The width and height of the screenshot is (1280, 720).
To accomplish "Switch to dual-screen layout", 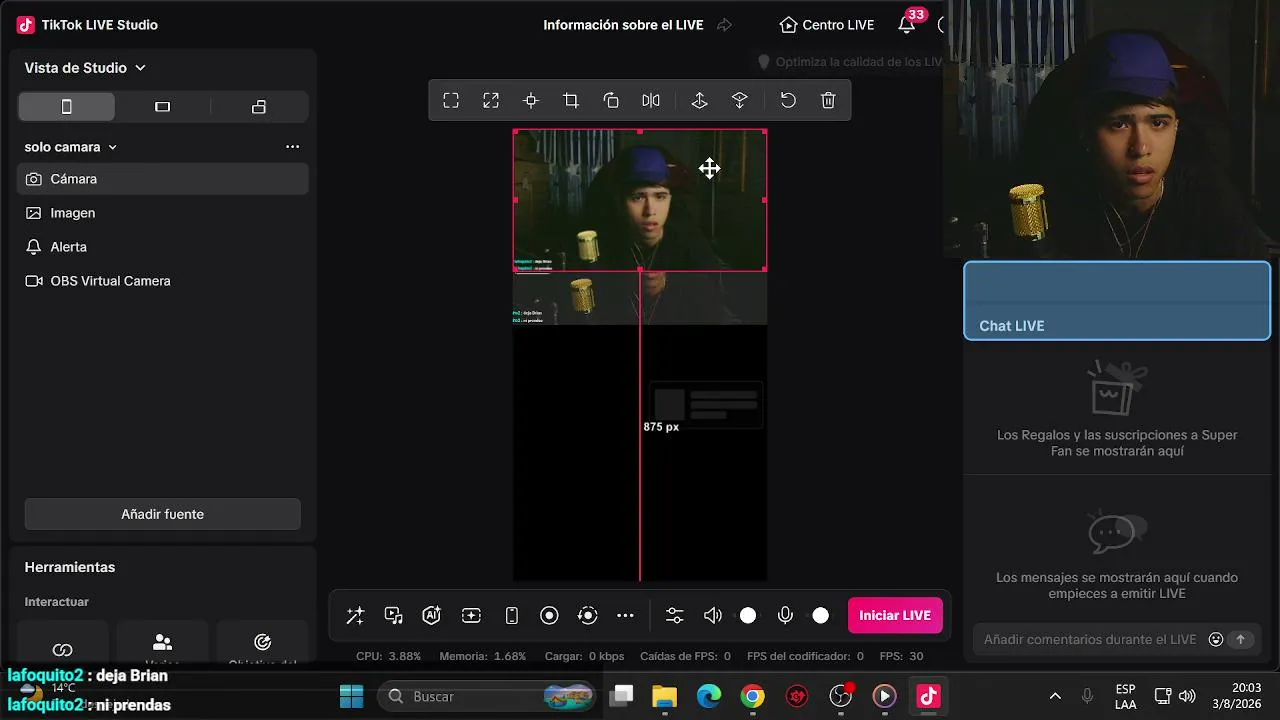I will point(259,107).
